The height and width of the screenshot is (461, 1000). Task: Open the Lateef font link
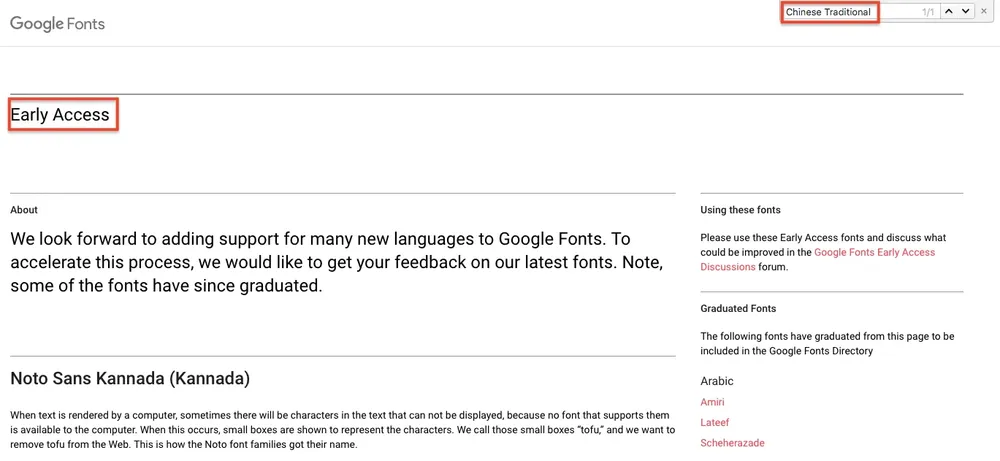(715, 423)
